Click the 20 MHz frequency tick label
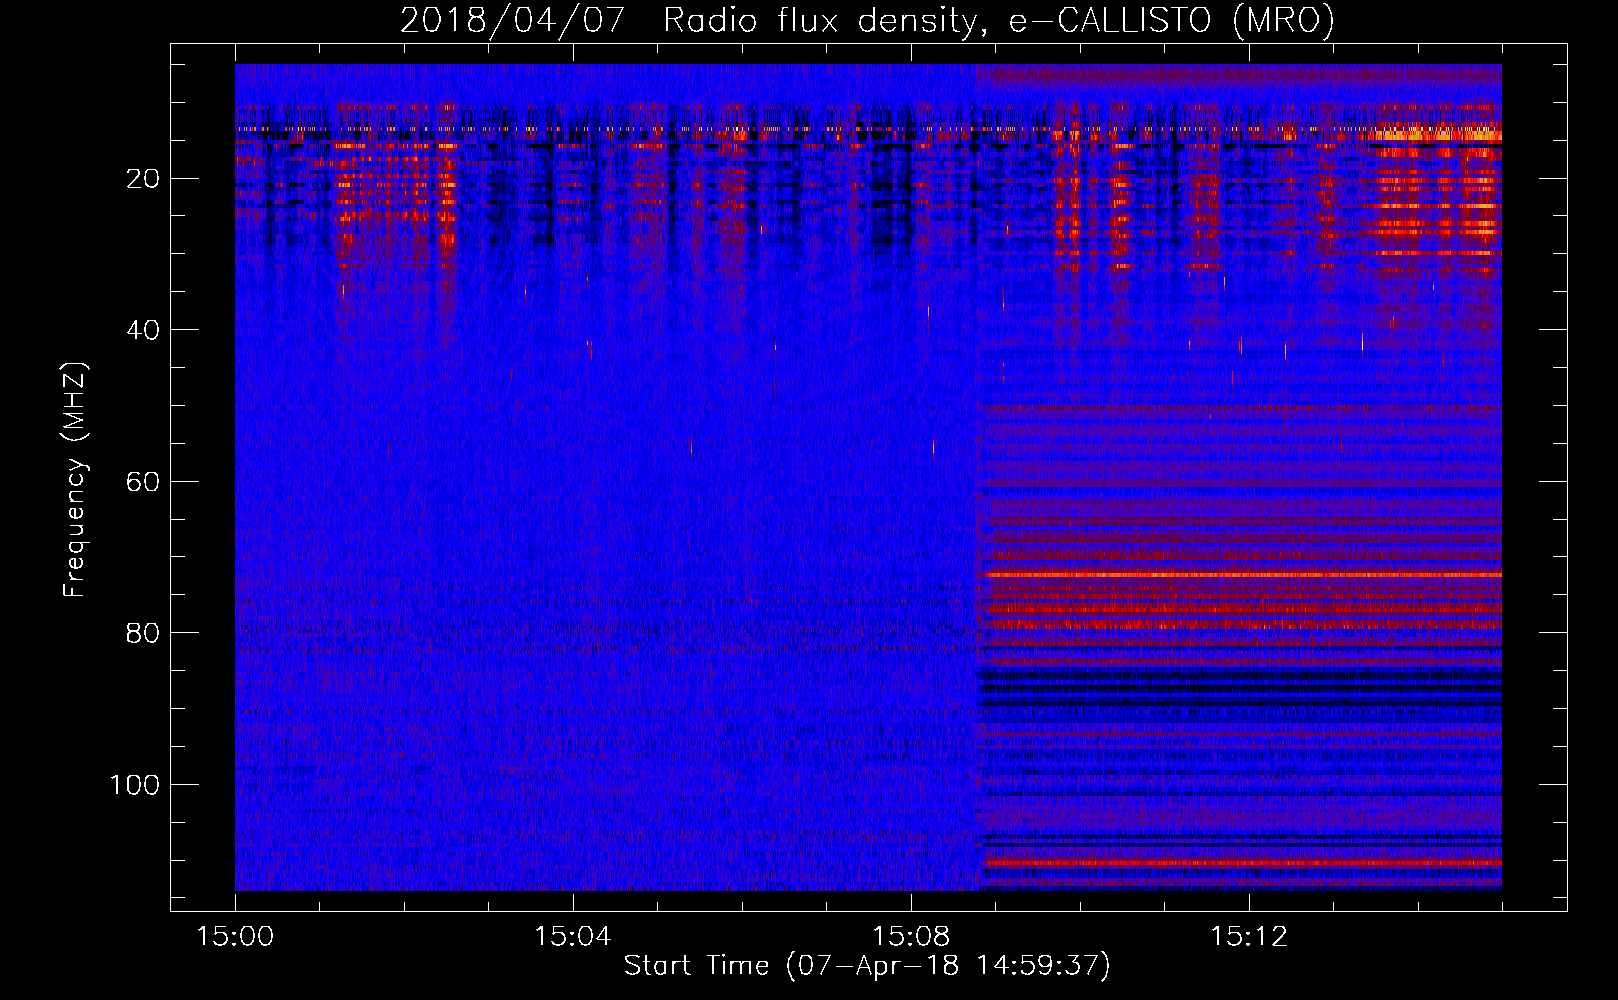This screenshot has height=1000, width=1618. pyautogui.click(x=144, y=179)
